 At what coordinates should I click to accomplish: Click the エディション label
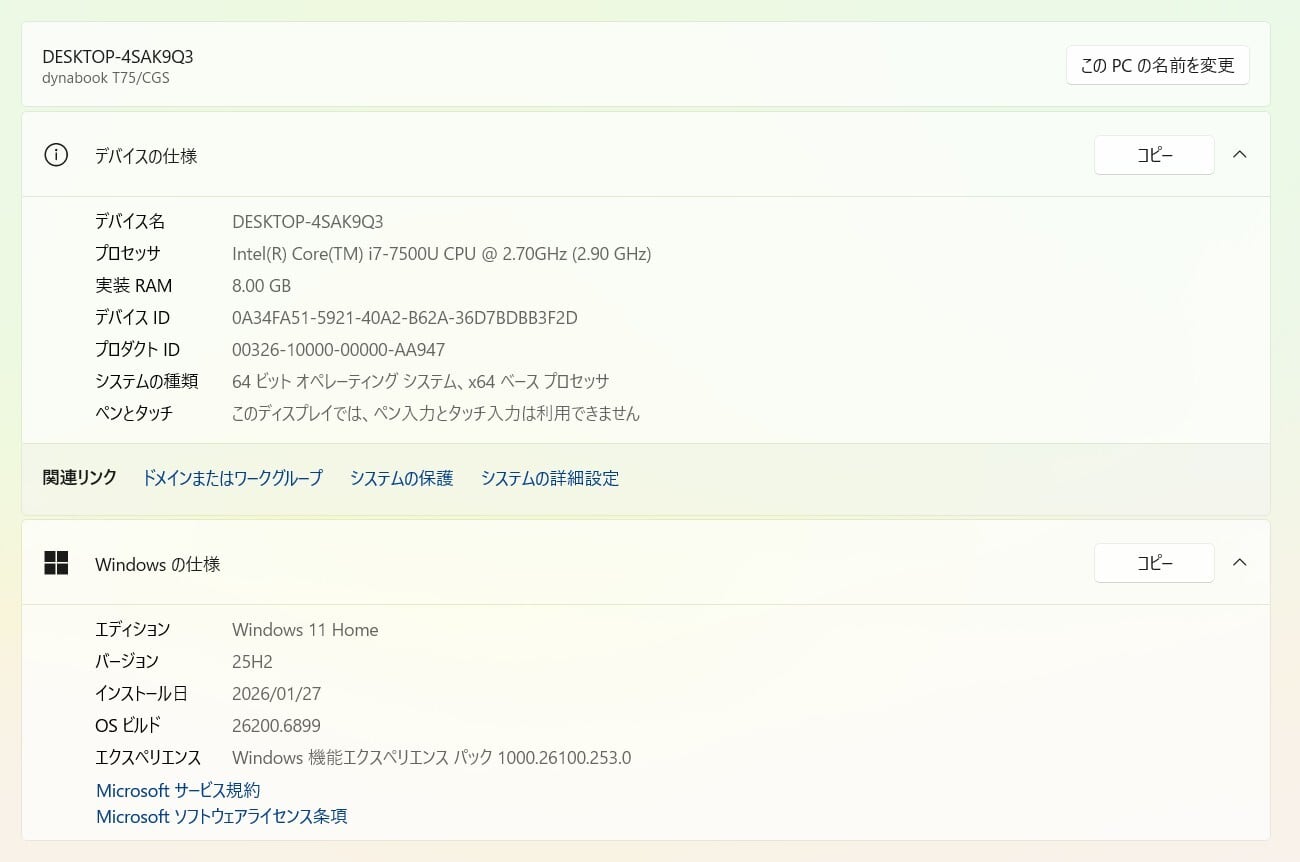click(x=133, y=629)
